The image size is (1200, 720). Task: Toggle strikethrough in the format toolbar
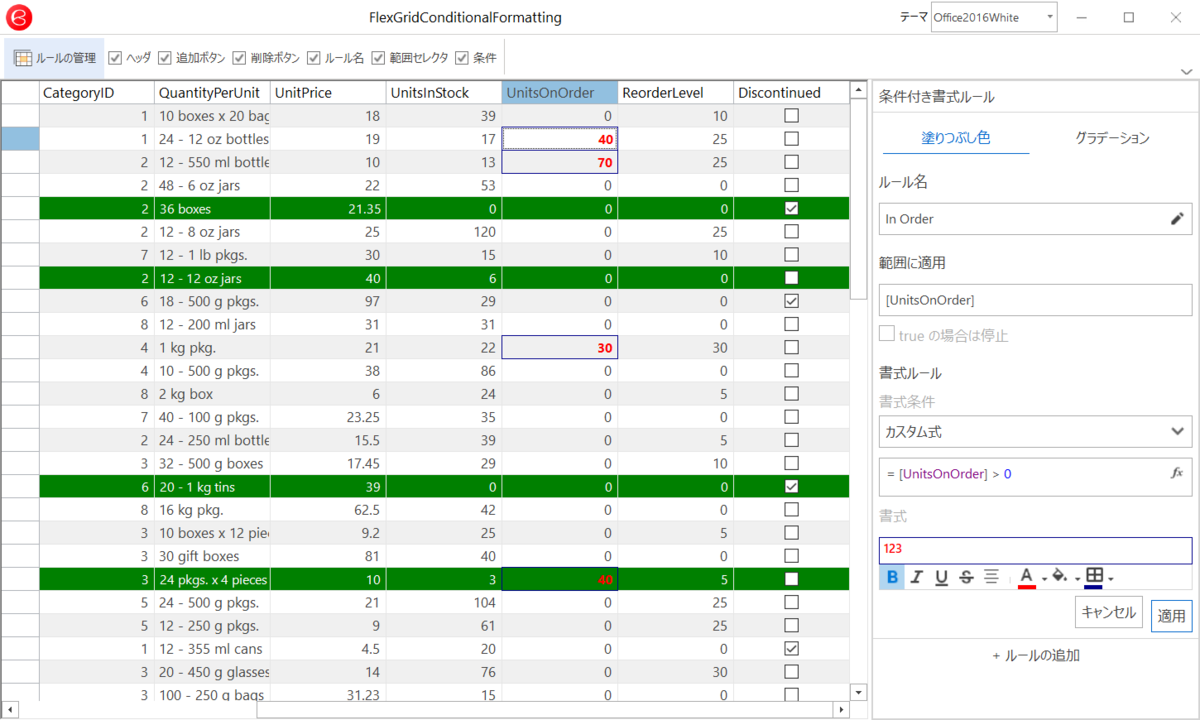tap(966, 577)
